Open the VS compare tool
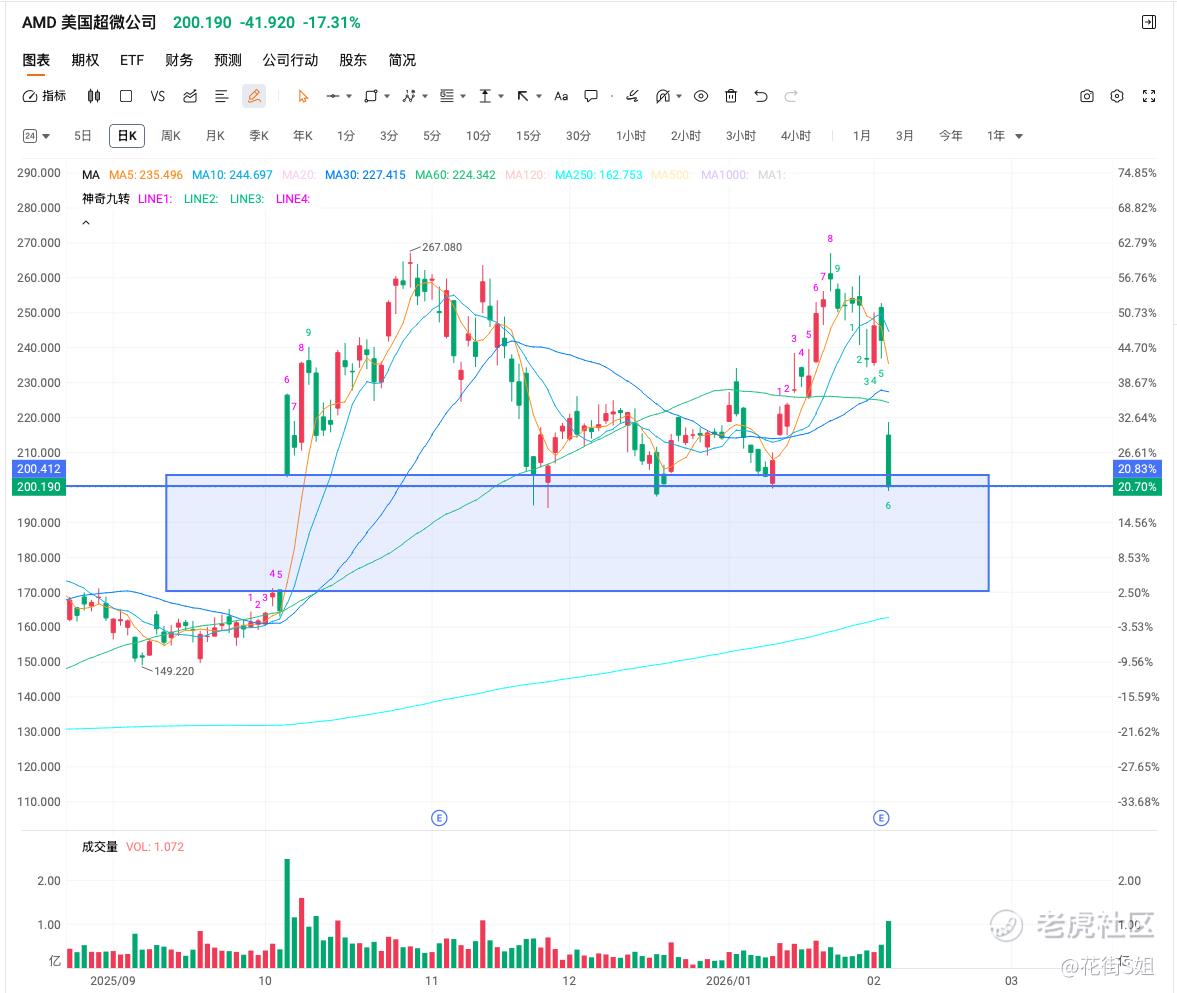1177x993 pixels. point(158,96)
